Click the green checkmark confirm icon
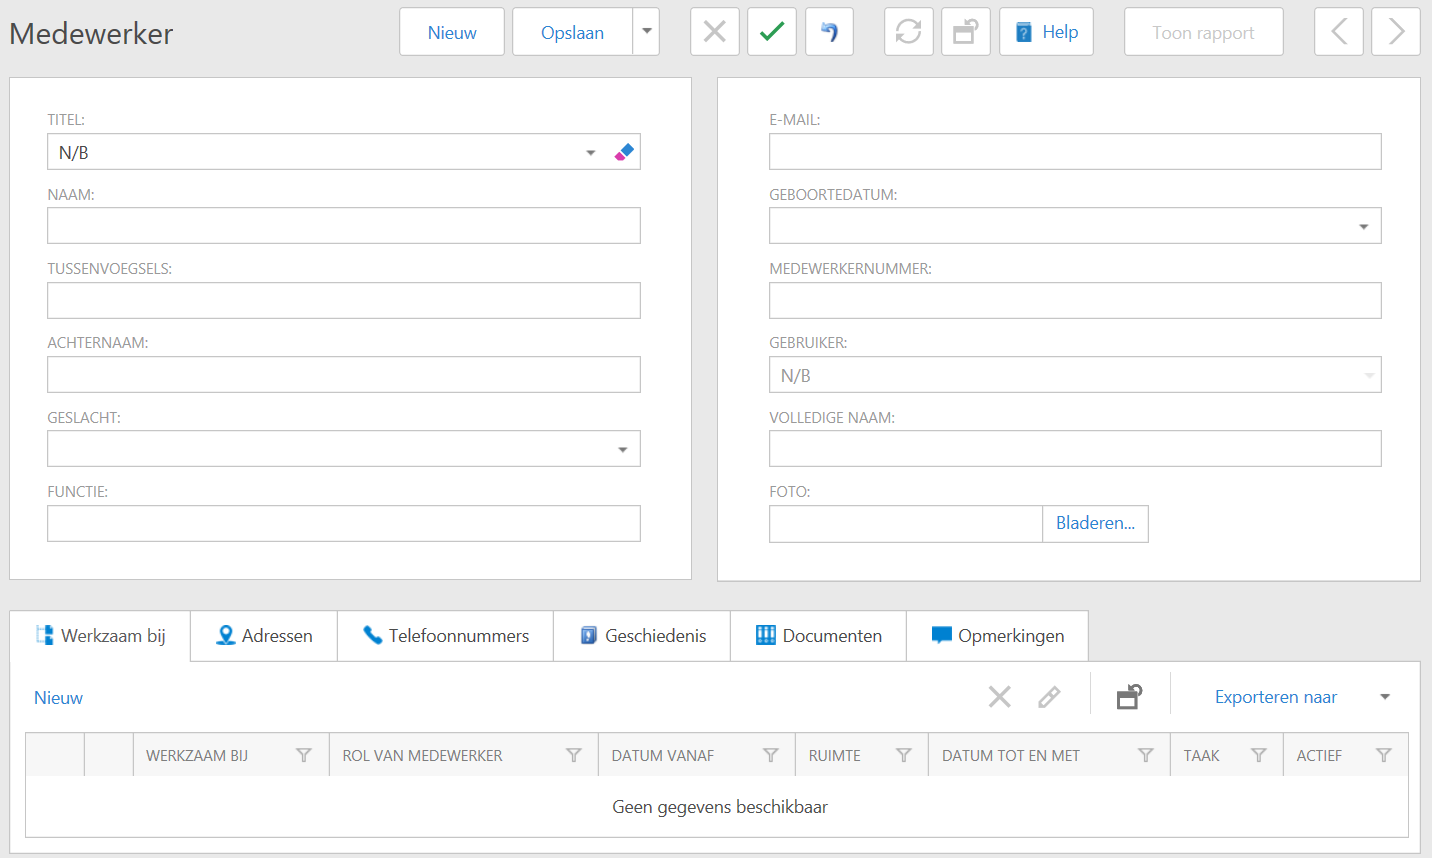The width and height of the screenshot is (1432, 858). click(772, 32)
